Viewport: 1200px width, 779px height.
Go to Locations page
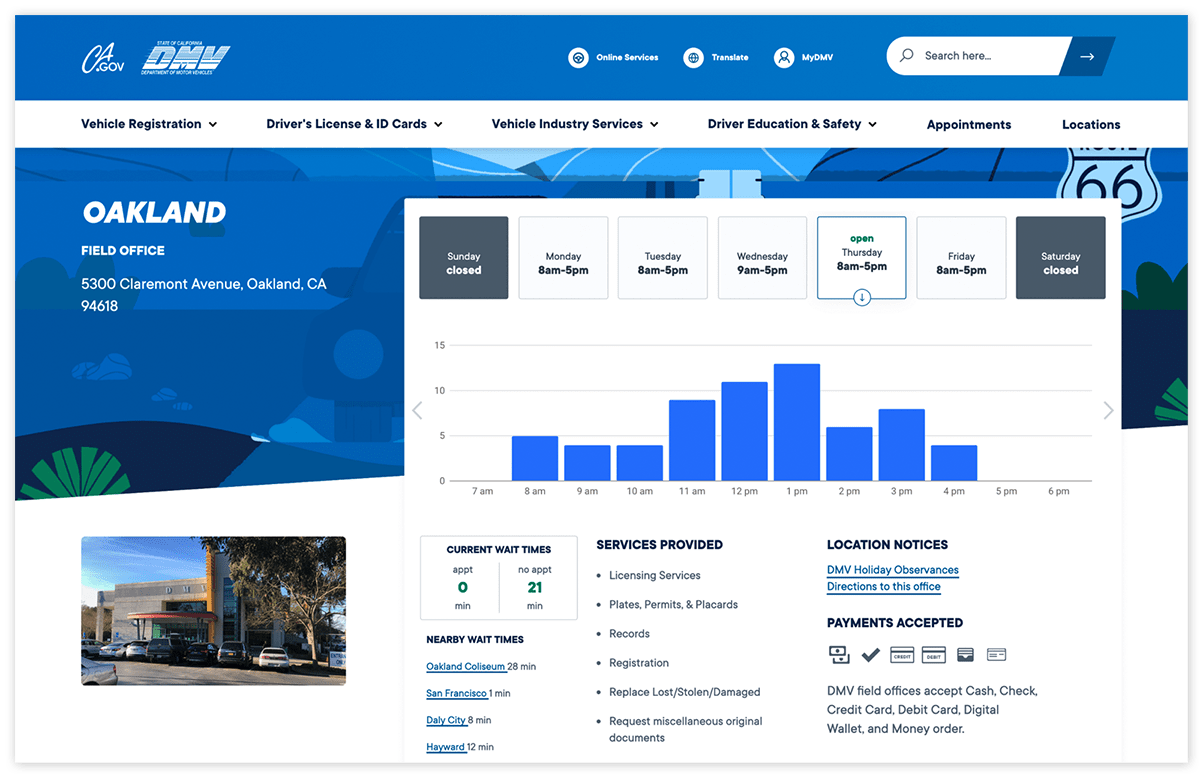[1091, 125]
